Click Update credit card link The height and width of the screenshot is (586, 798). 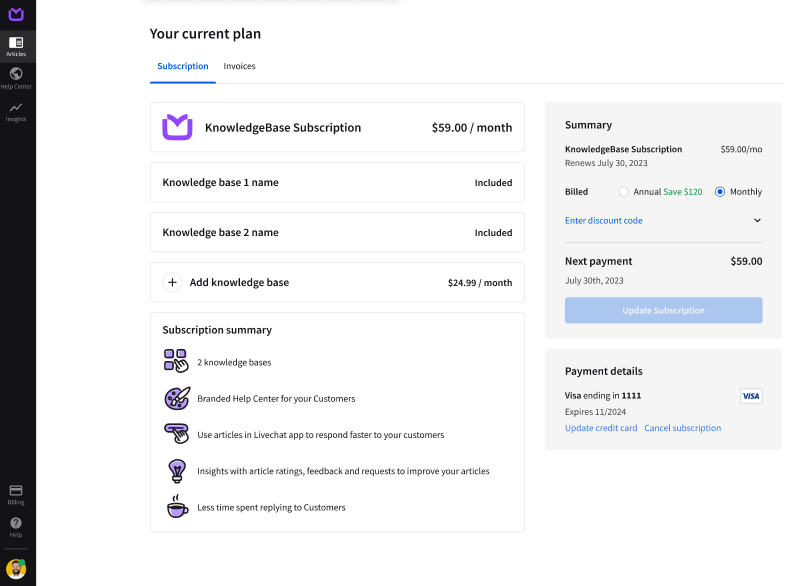[601, 428]
